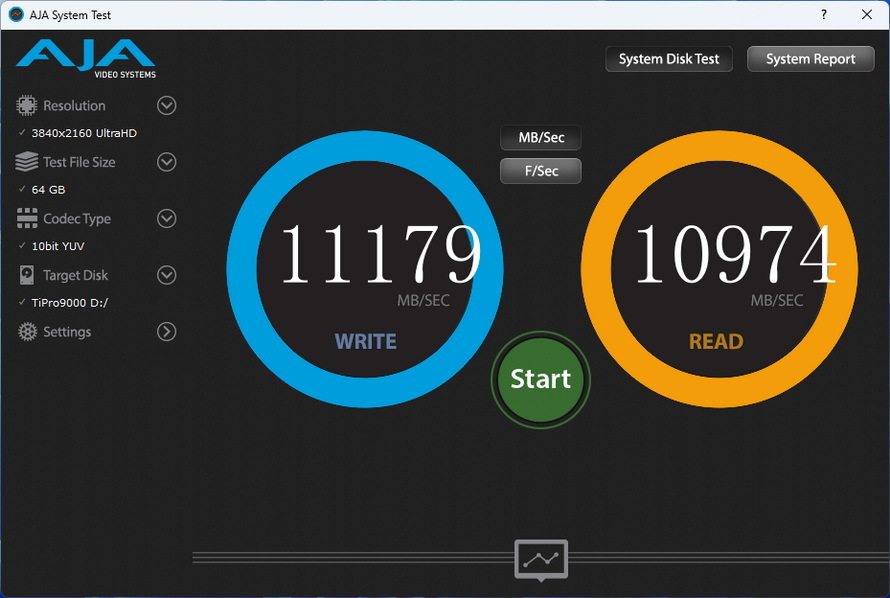This screenshot has width=890, height=598.
Task: Open the graph view icon at bottom
Action: point(541,559)
